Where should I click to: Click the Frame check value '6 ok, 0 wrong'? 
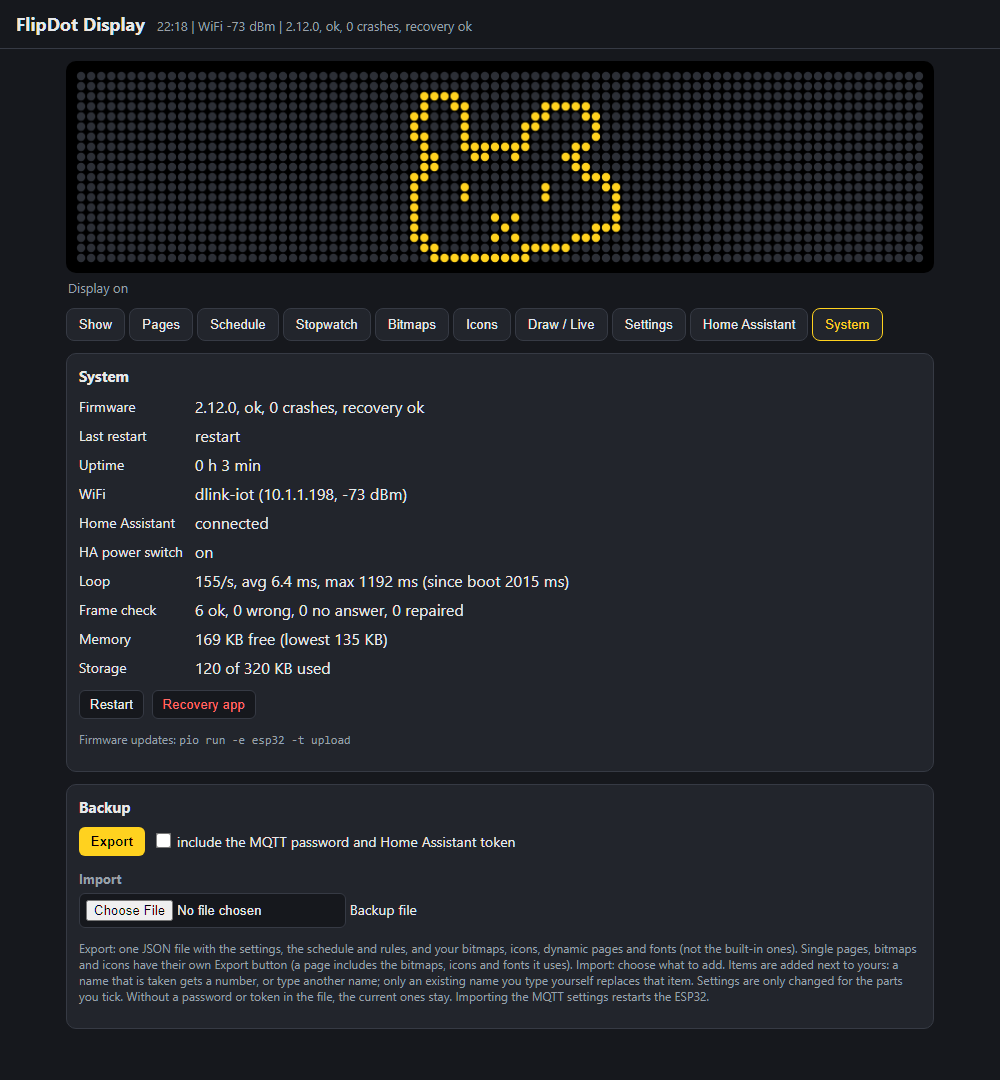pos(329,610)
